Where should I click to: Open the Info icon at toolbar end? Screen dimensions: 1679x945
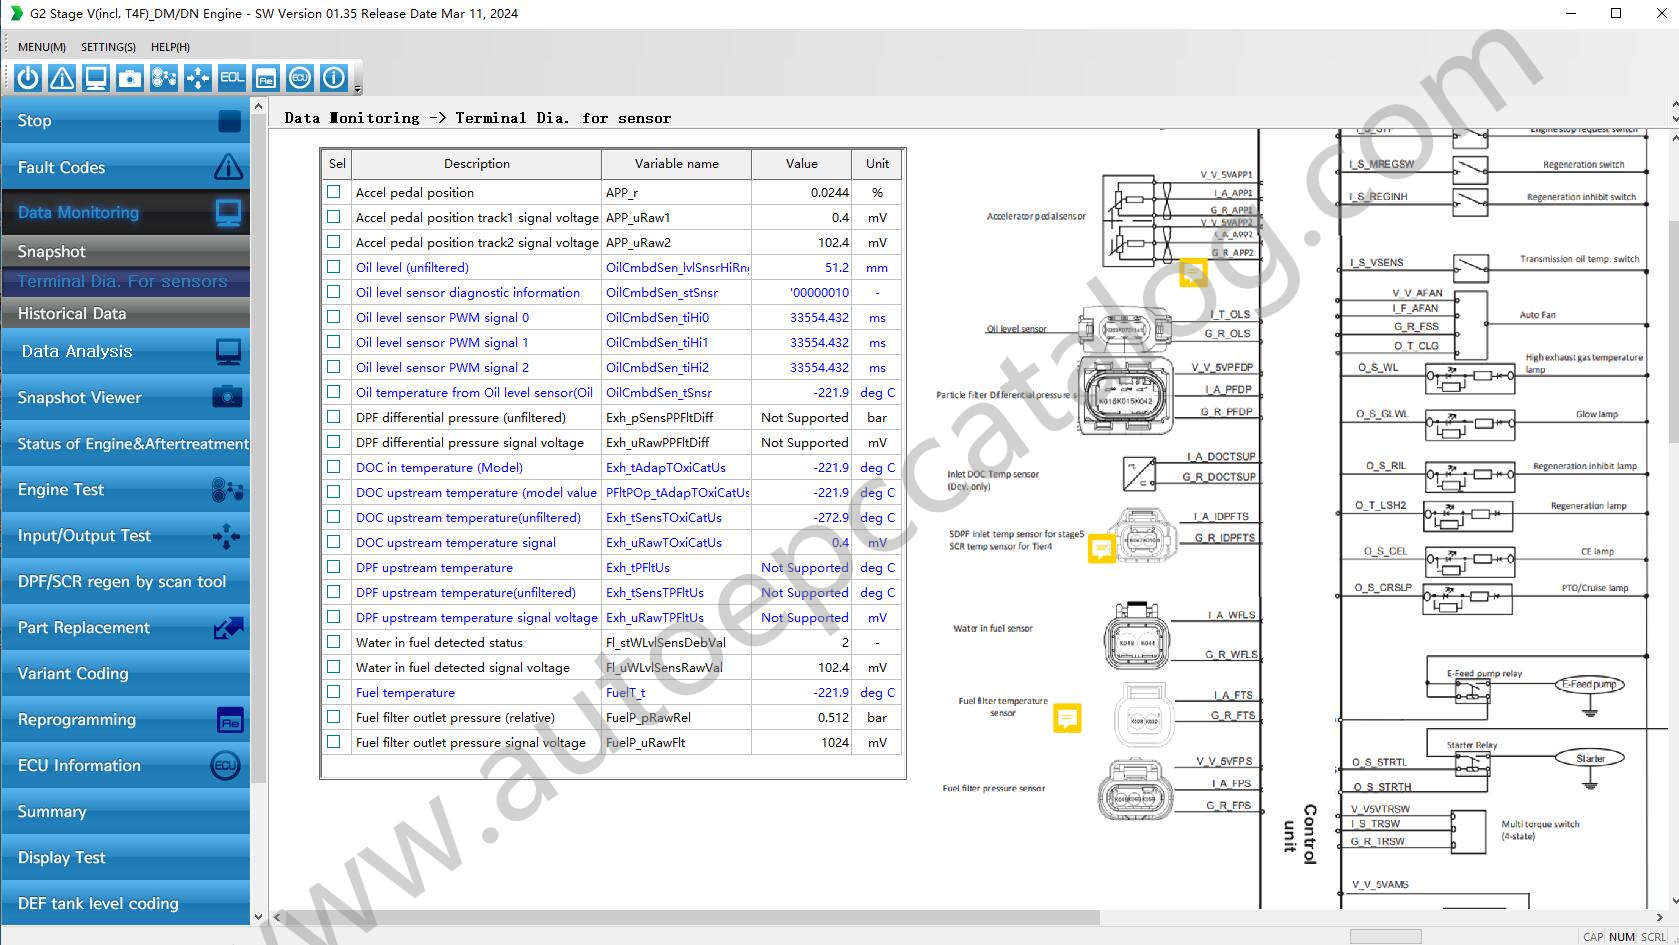(333, 77)
